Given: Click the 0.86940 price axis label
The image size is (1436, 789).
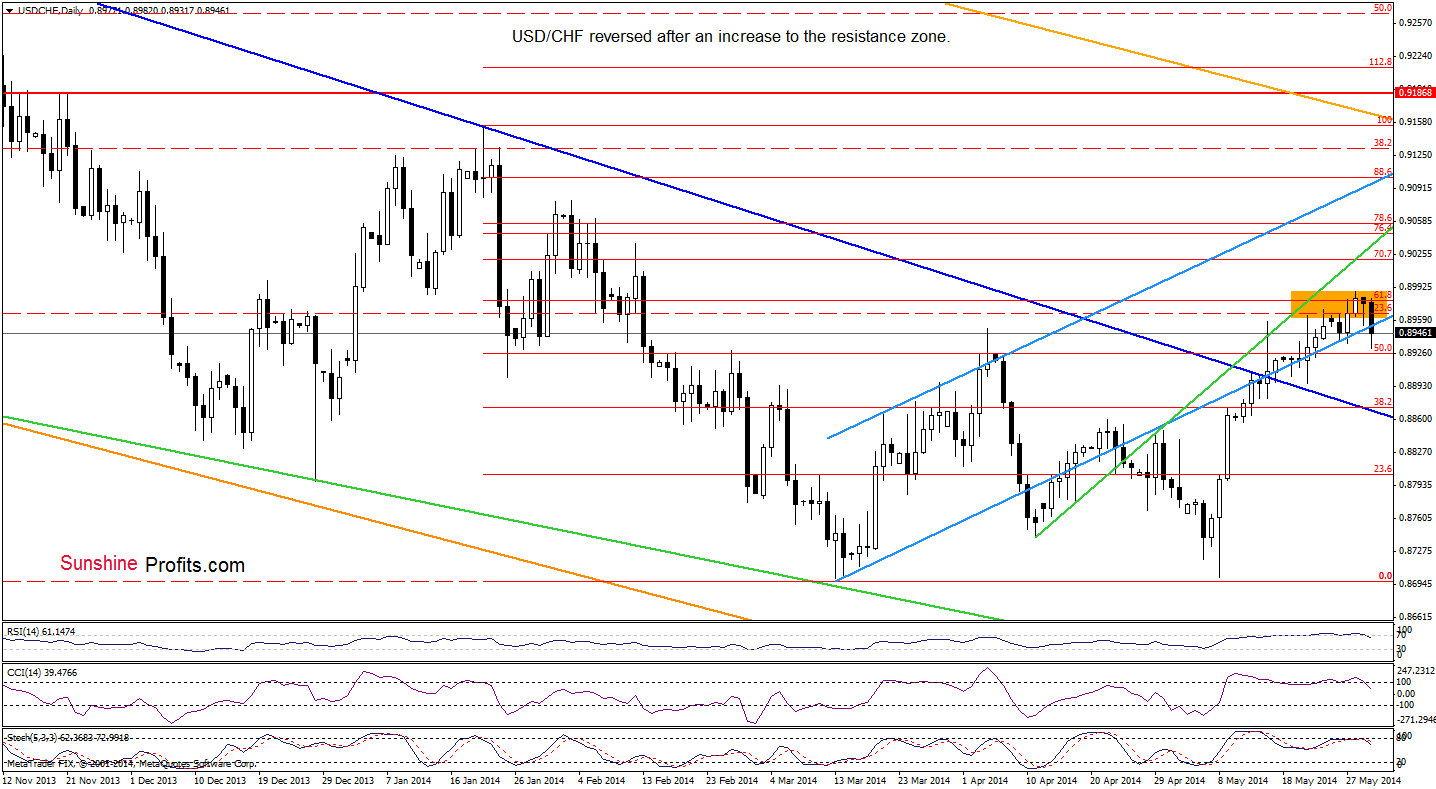Looking at the screenshot, I should [1416, 584].
